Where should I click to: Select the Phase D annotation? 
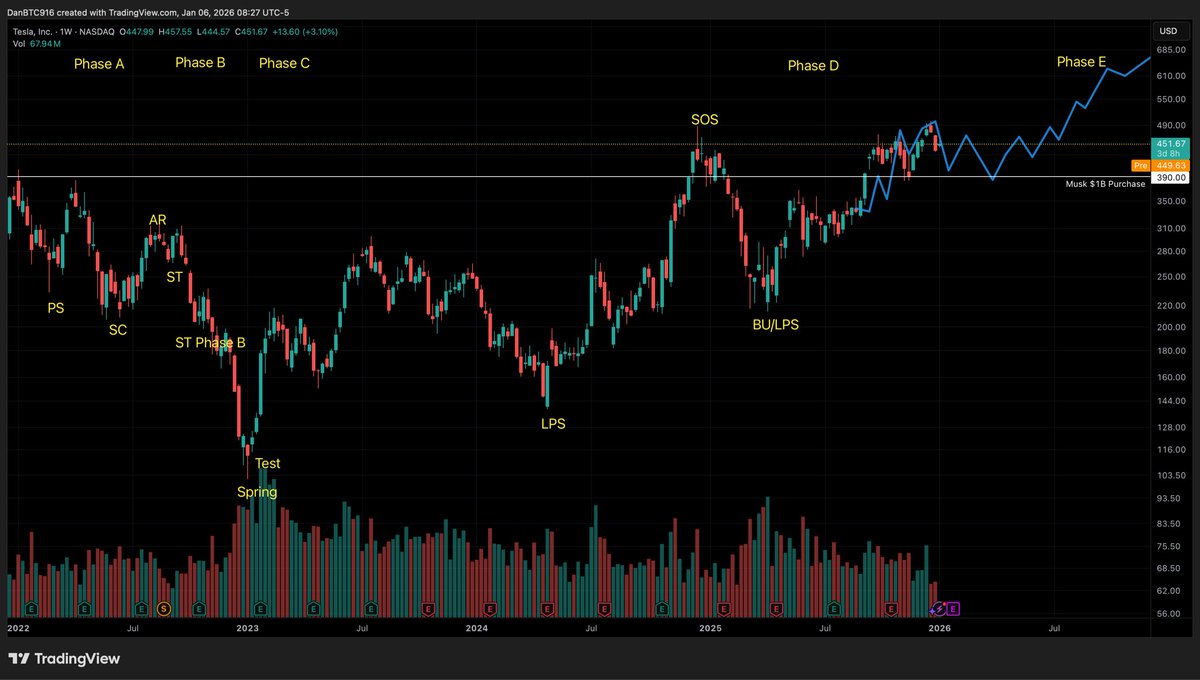coord(813,66)
